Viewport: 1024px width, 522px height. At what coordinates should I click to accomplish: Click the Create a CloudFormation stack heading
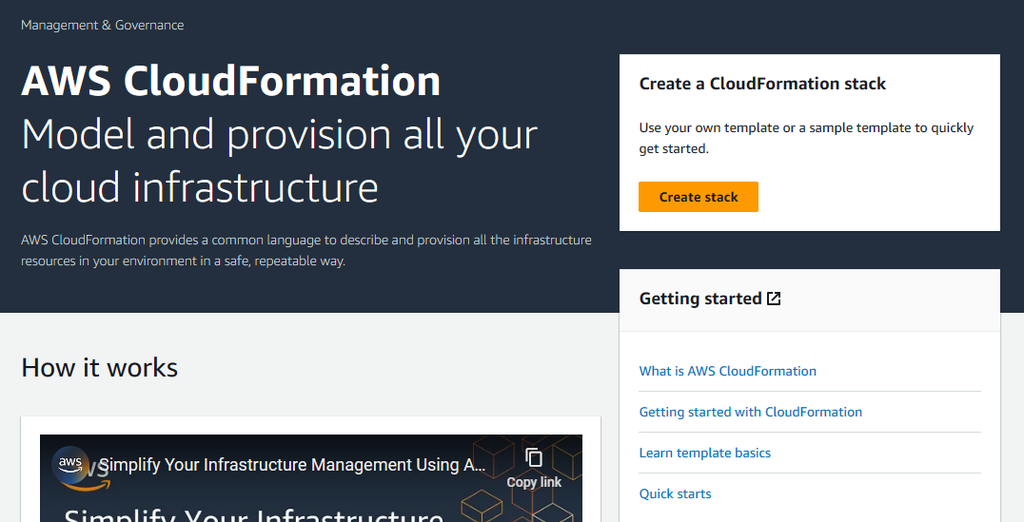762,84
